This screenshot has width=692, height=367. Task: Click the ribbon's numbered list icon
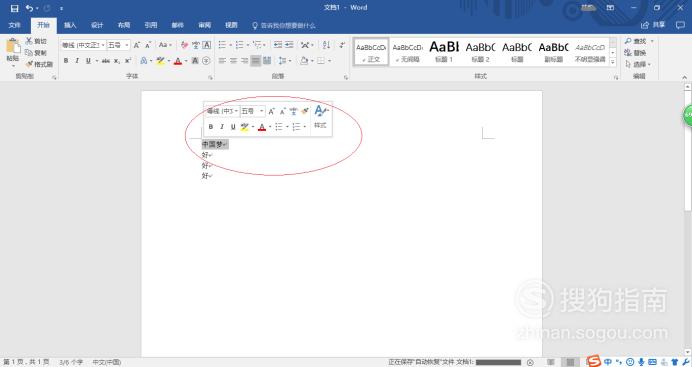coord(239,45)
